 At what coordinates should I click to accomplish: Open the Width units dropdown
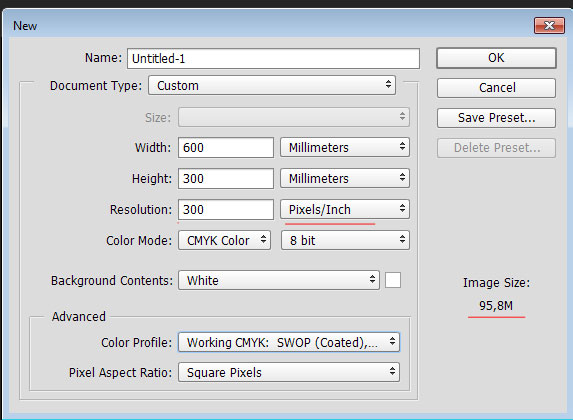pyautogui.click(x=345, y=148)
